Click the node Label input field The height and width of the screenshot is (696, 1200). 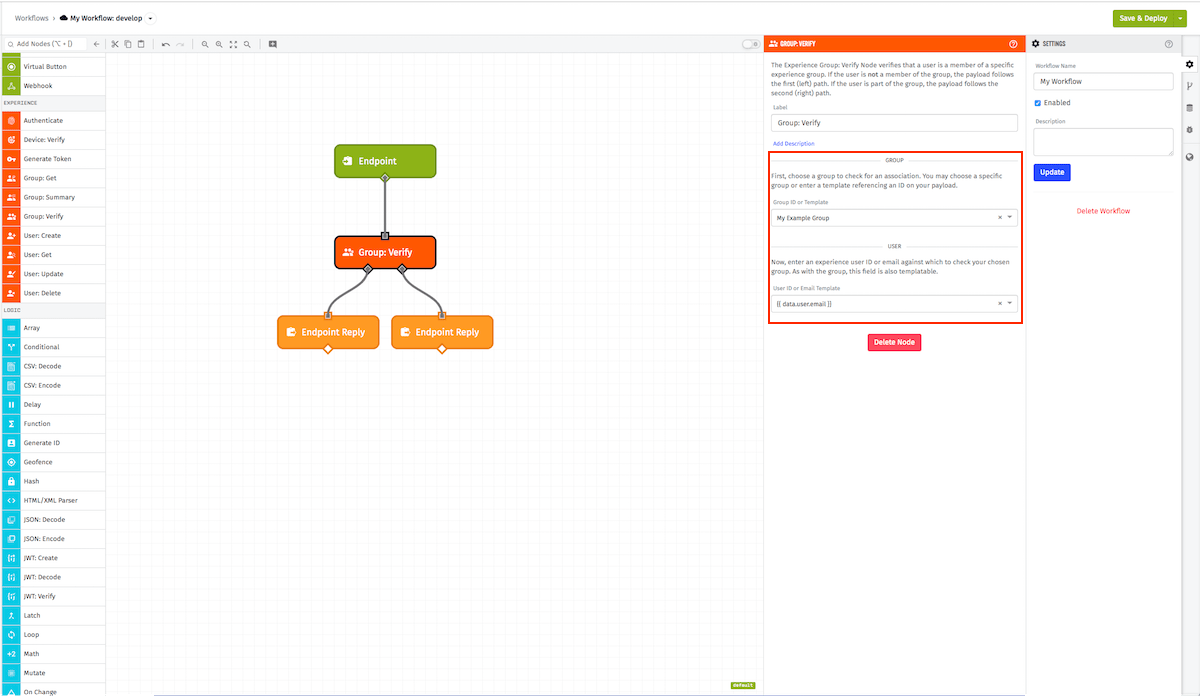tap(894, 123)
